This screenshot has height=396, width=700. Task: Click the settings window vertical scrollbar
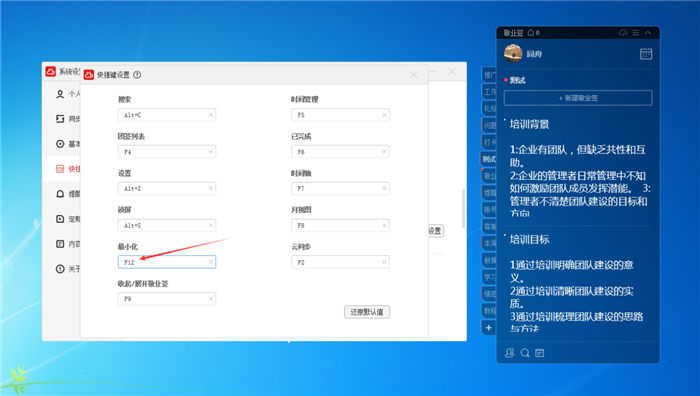tap(463, 208)
